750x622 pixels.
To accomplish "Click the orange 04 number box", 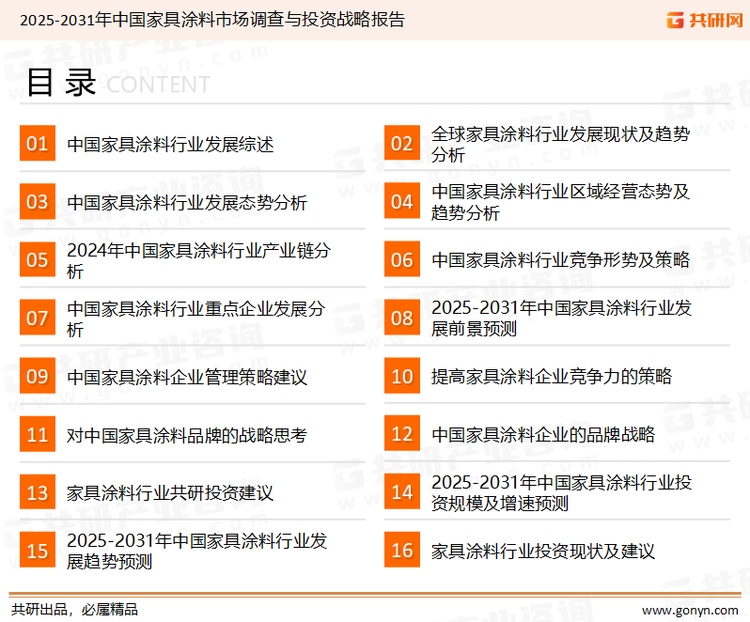I will [402, 201].
